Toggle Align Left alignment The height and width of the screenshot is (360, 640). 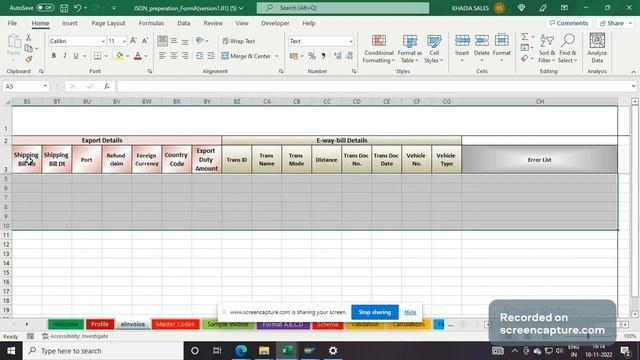pyautogui.click(x=162, y=56)
